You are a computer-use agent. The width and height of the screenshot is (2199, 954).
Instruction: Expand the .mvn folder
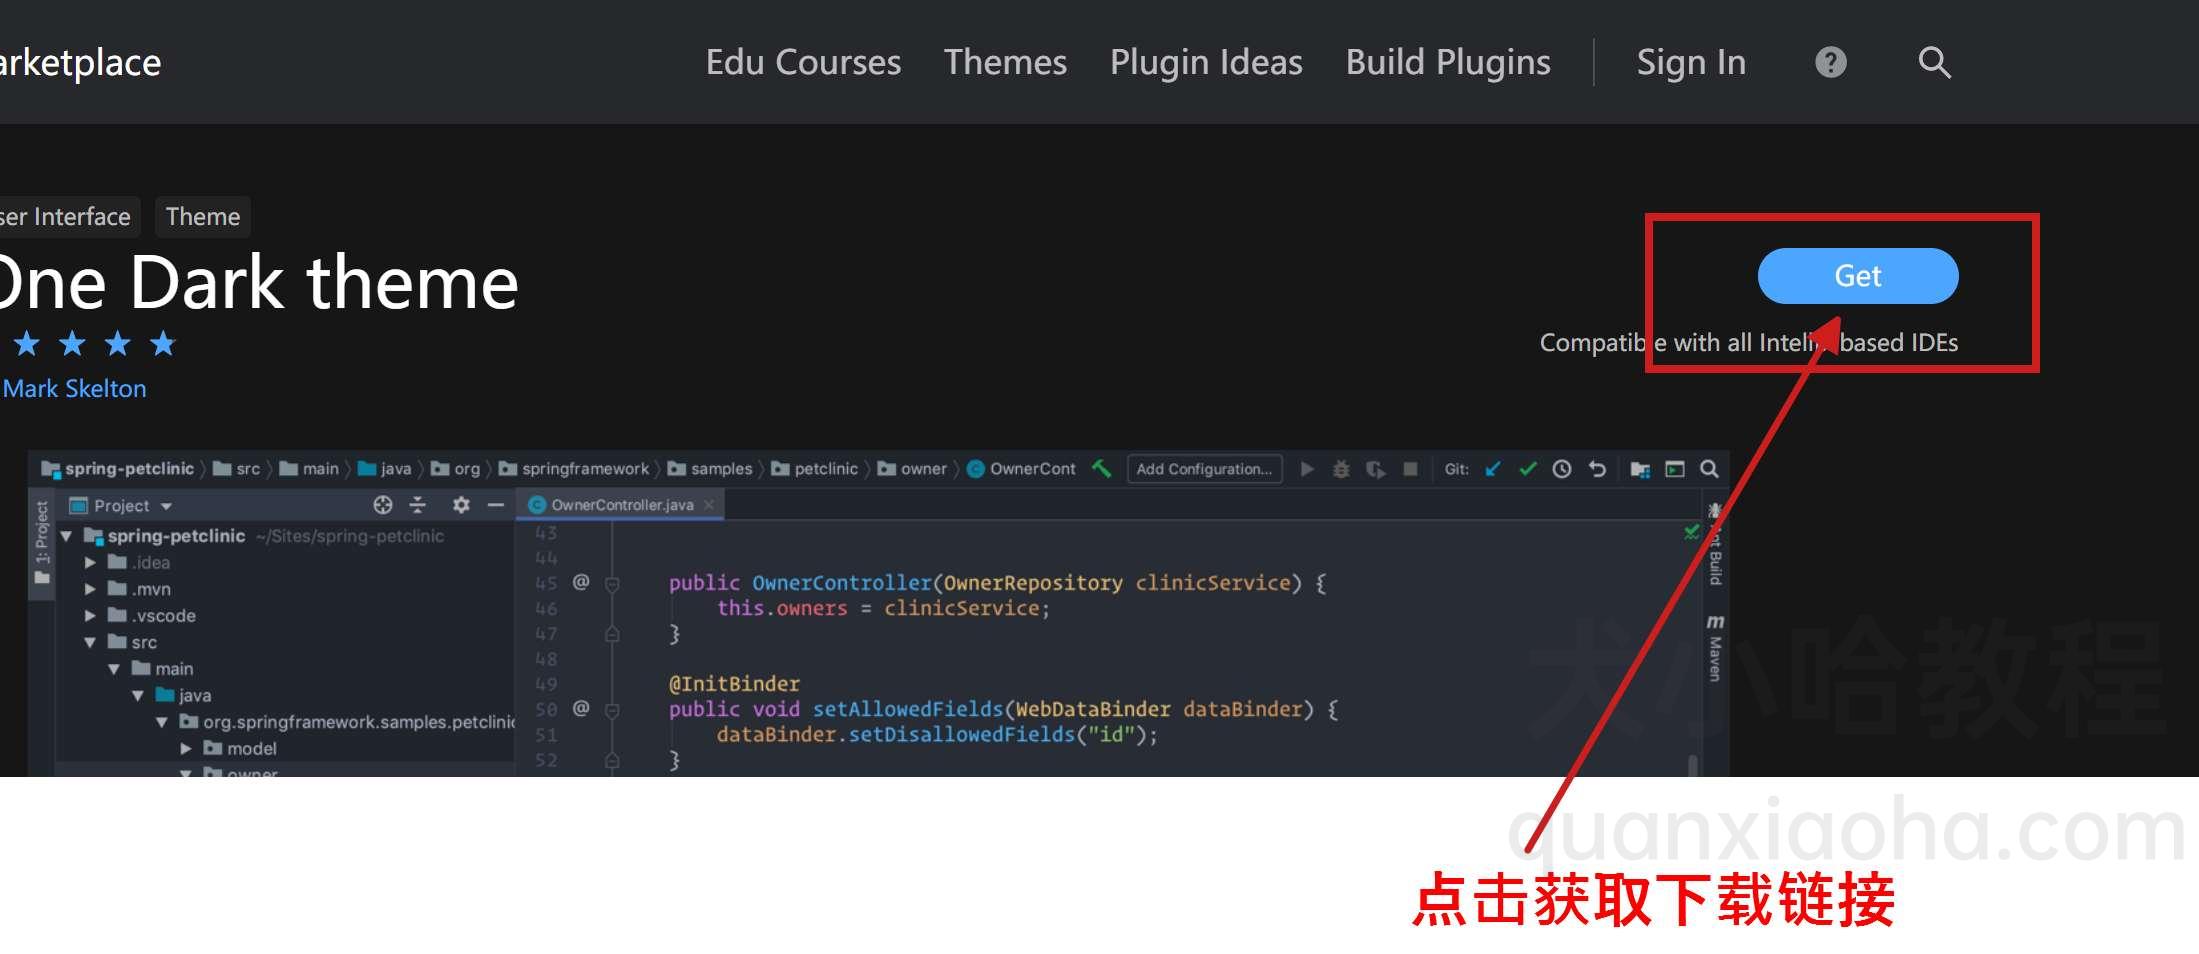click(90, 589)
